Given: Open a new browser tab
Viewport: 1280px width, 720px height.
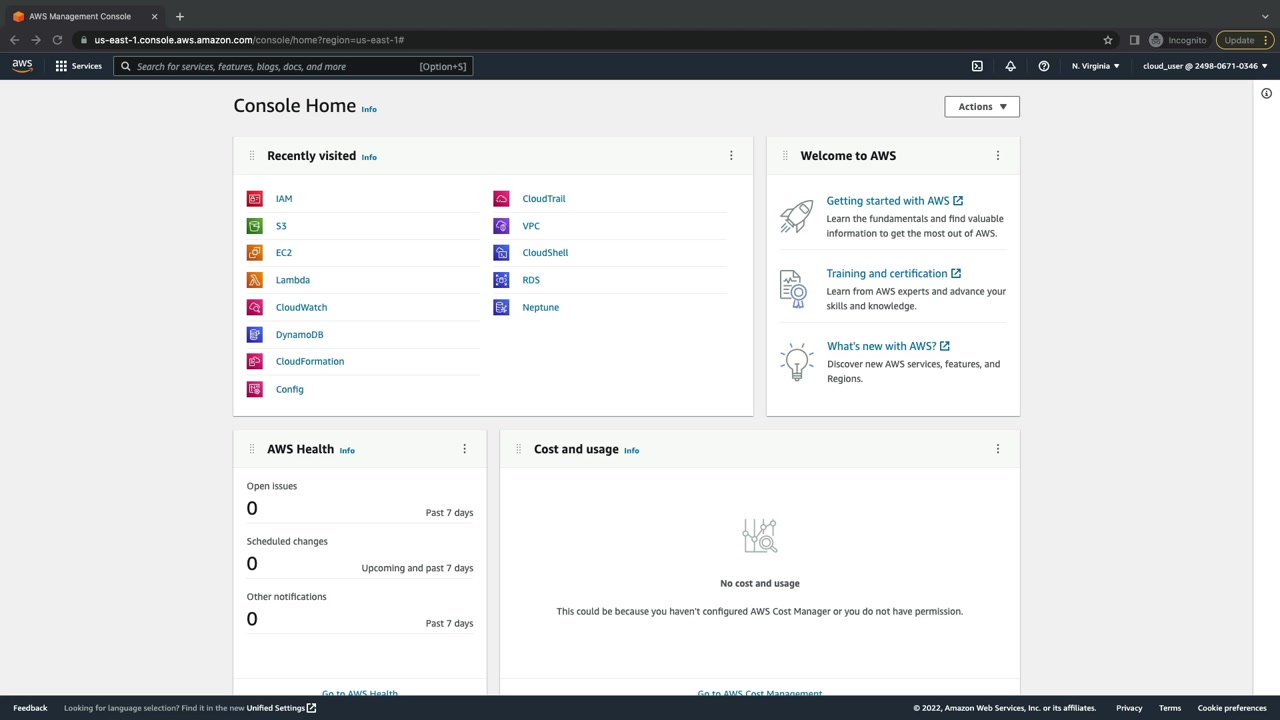Looking at the screenshot, I should (180, 16).
